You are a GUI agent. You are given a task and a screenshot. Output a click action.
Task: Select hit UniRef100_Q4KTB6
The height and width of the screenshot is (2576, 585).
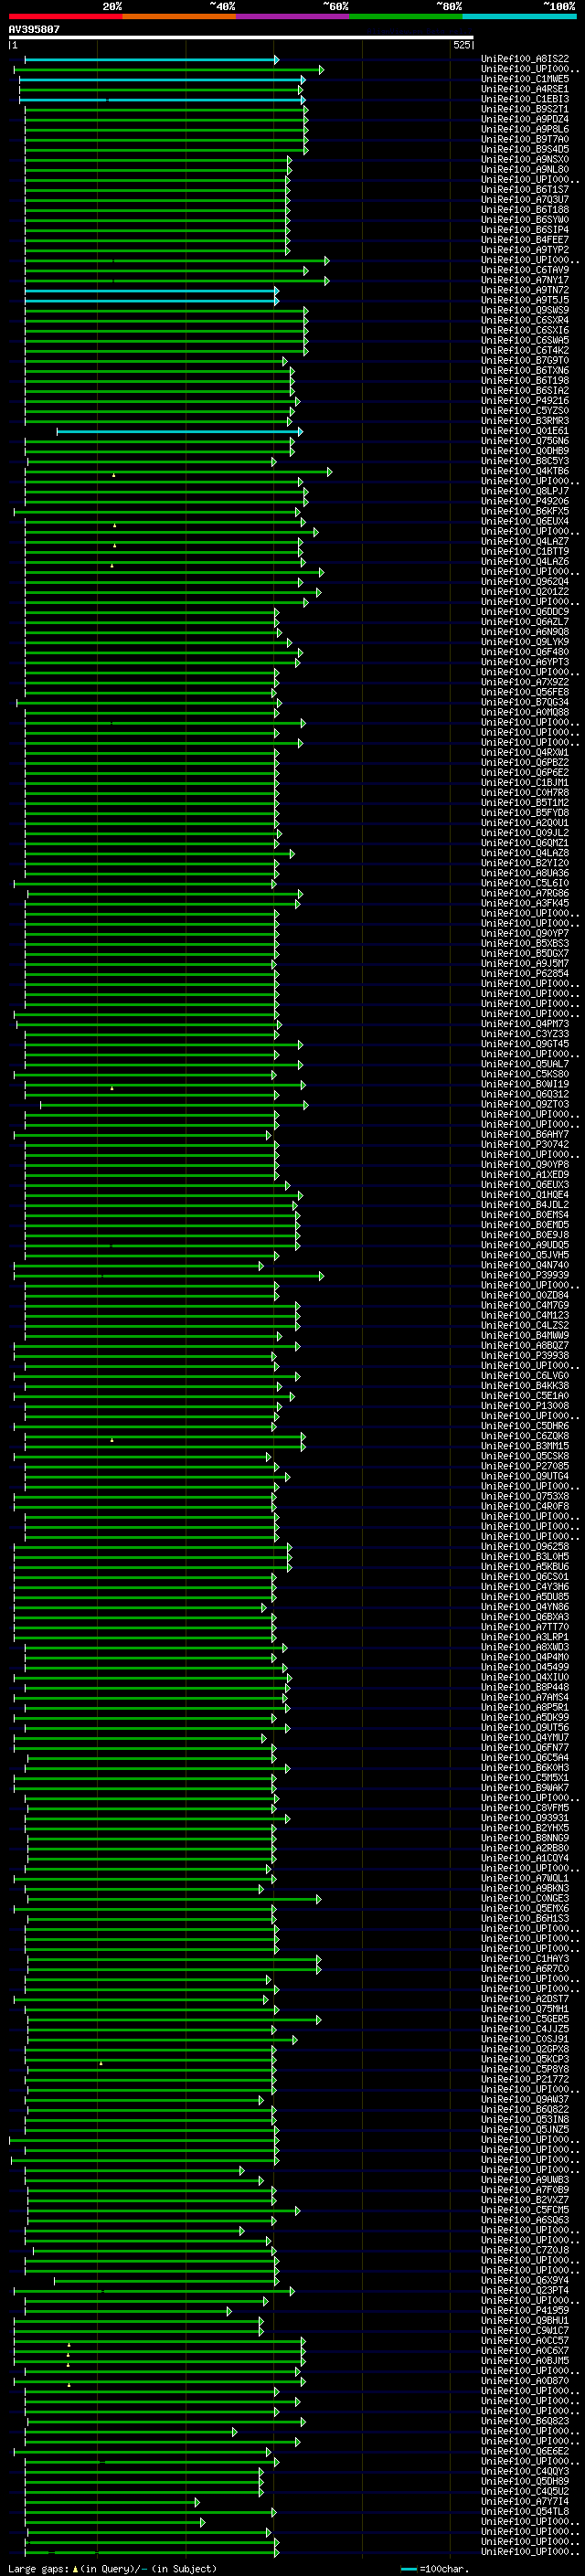525,471
